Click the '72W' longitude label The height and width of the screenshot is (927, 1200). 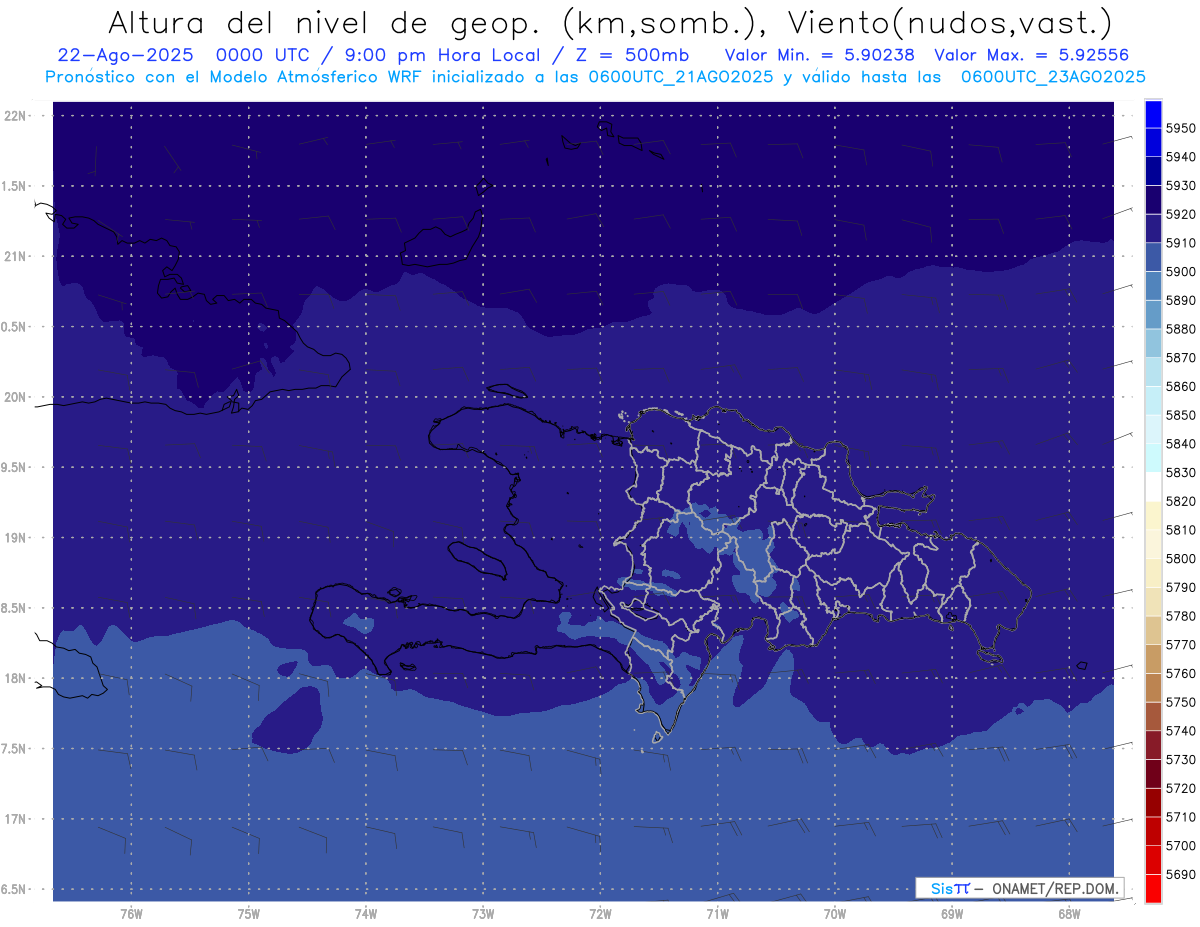pos(600,914)
